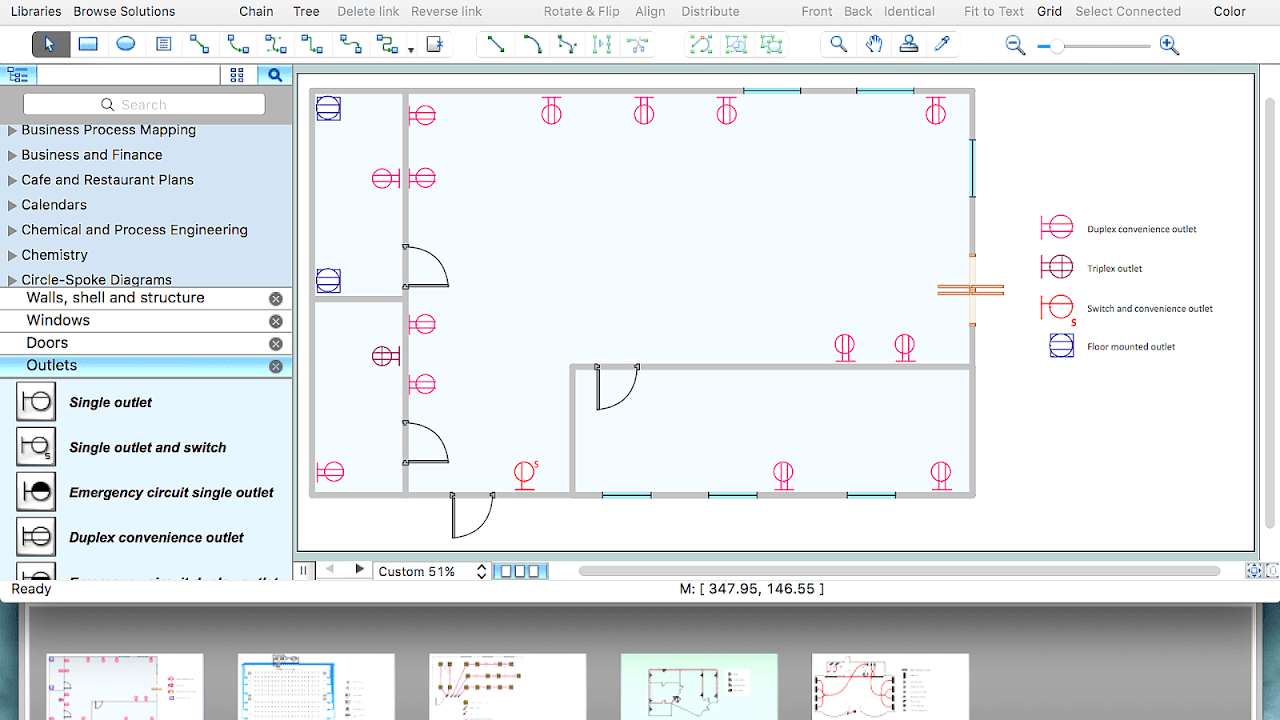The width and height of the screenshot is (1280, 720).
Task: Select the pointer arrow tool
Action: point(51,45)
